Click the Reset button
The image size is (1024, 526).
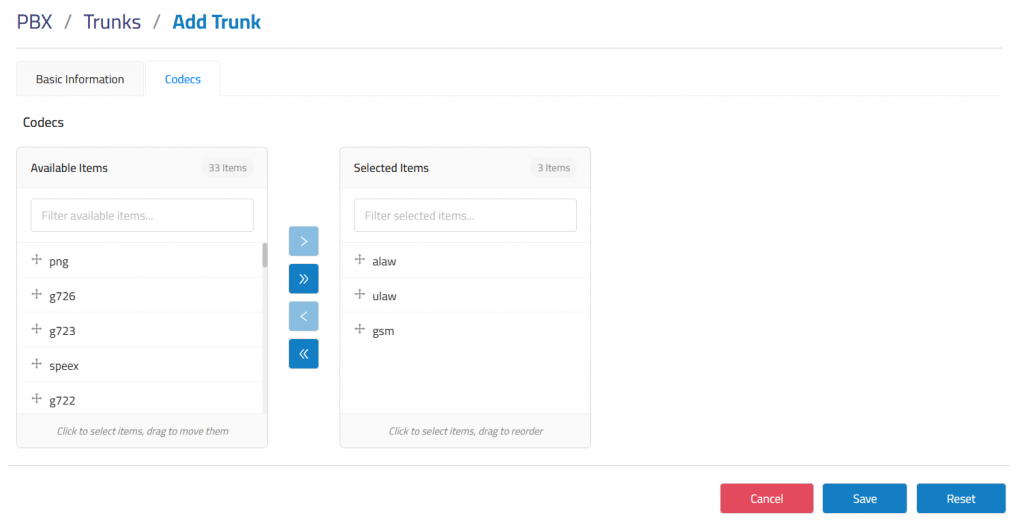(x=960, y=499)
